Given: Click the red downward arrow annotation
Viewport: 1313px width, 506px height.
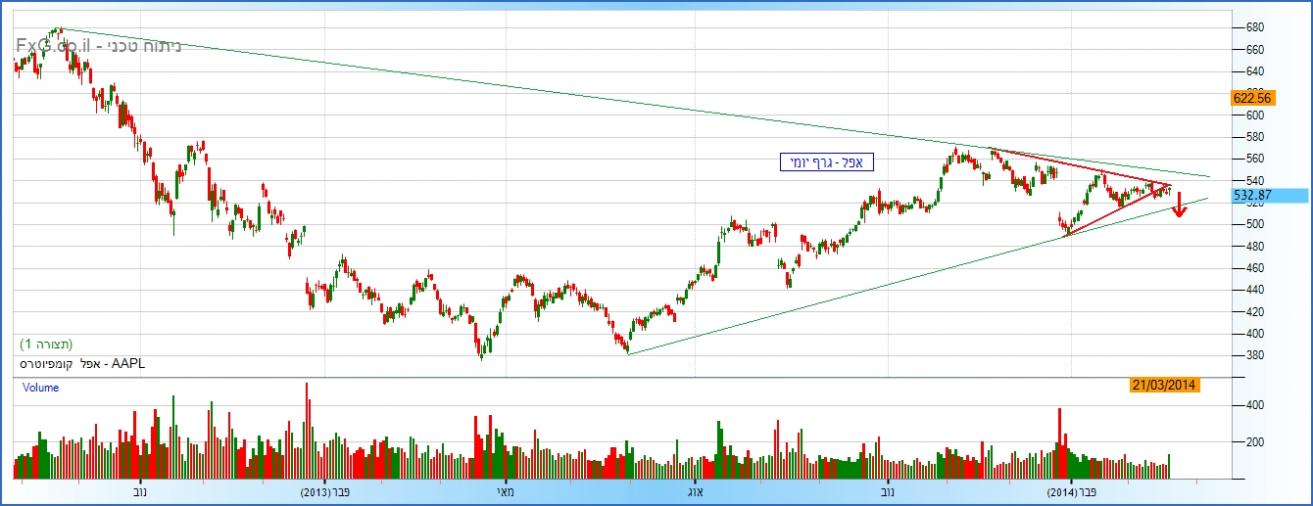Looking at the screenshot, I should pos(1179,206).
